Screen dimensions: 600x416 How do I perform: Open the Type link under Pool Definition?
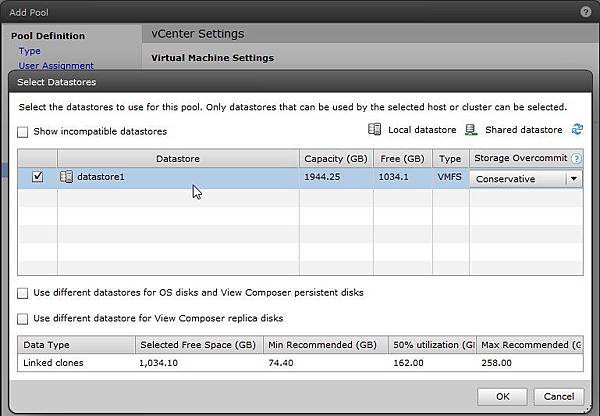pos(29,51)
